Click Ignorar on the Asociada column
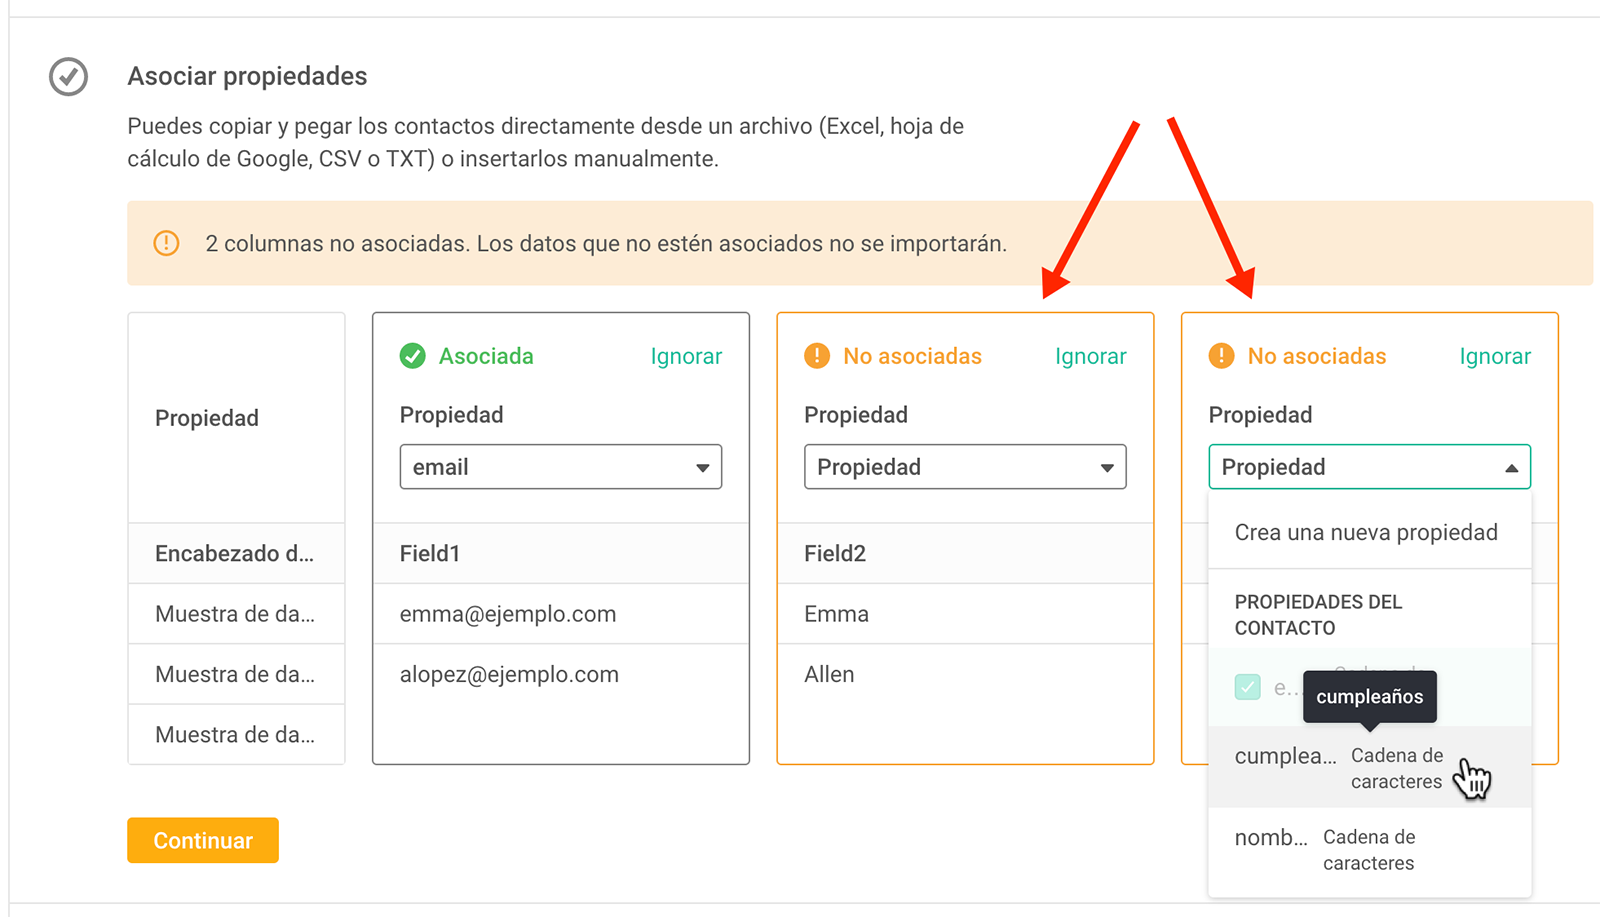This screenshot has height=917, width=1600. click(x=686, y=356)
